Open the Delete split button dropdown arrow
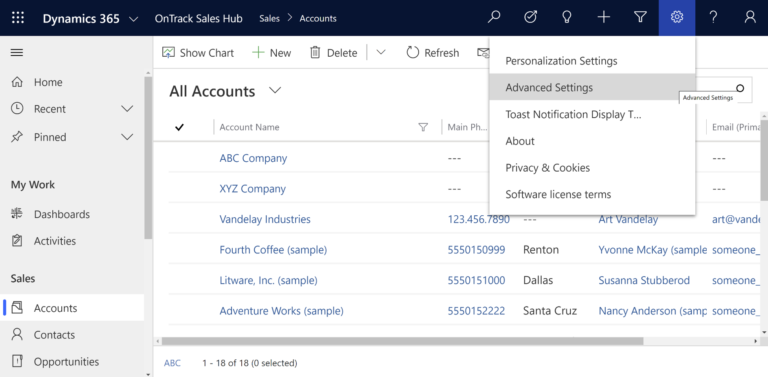The height and width of the screenshot is (377, 768). coord(381,52)
